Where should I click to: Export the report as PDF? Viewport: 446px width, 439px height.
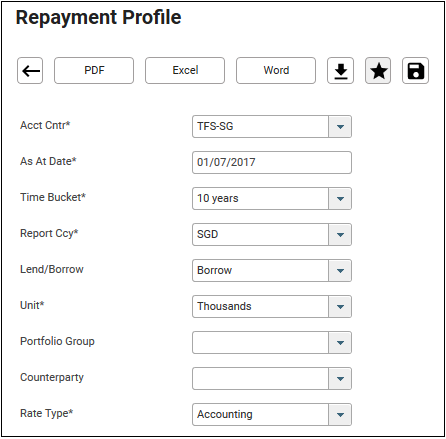[94, 71]
